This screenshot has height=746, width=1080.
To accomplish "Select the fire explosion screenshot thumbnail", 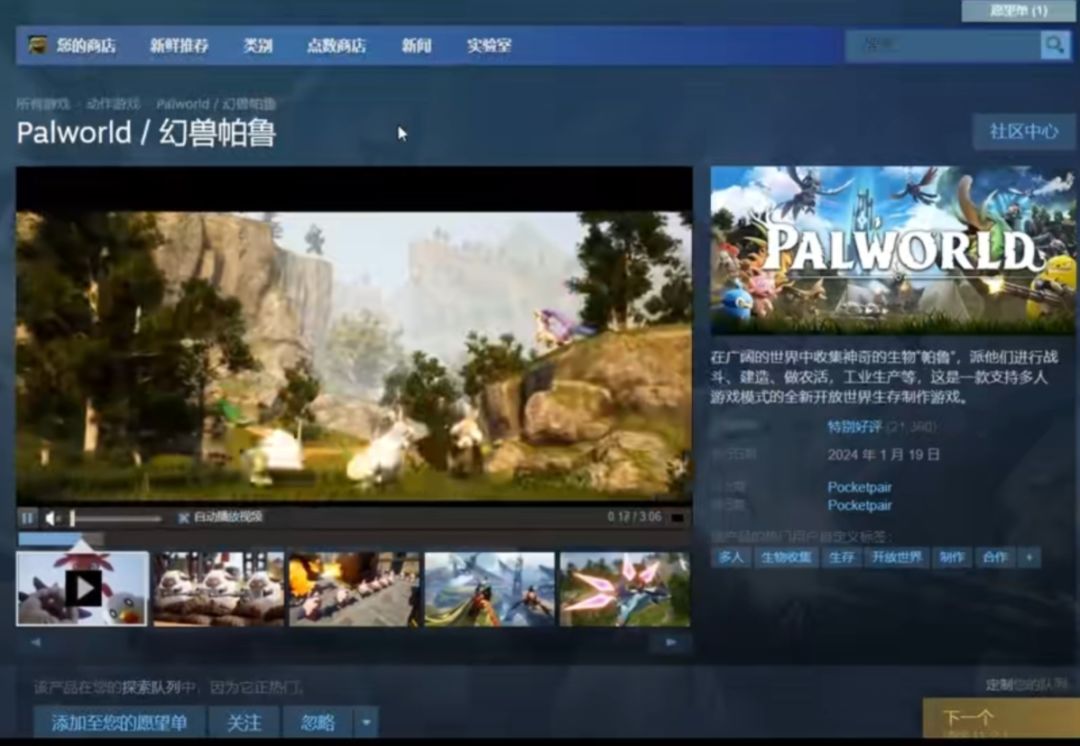I will coord(354,589).
